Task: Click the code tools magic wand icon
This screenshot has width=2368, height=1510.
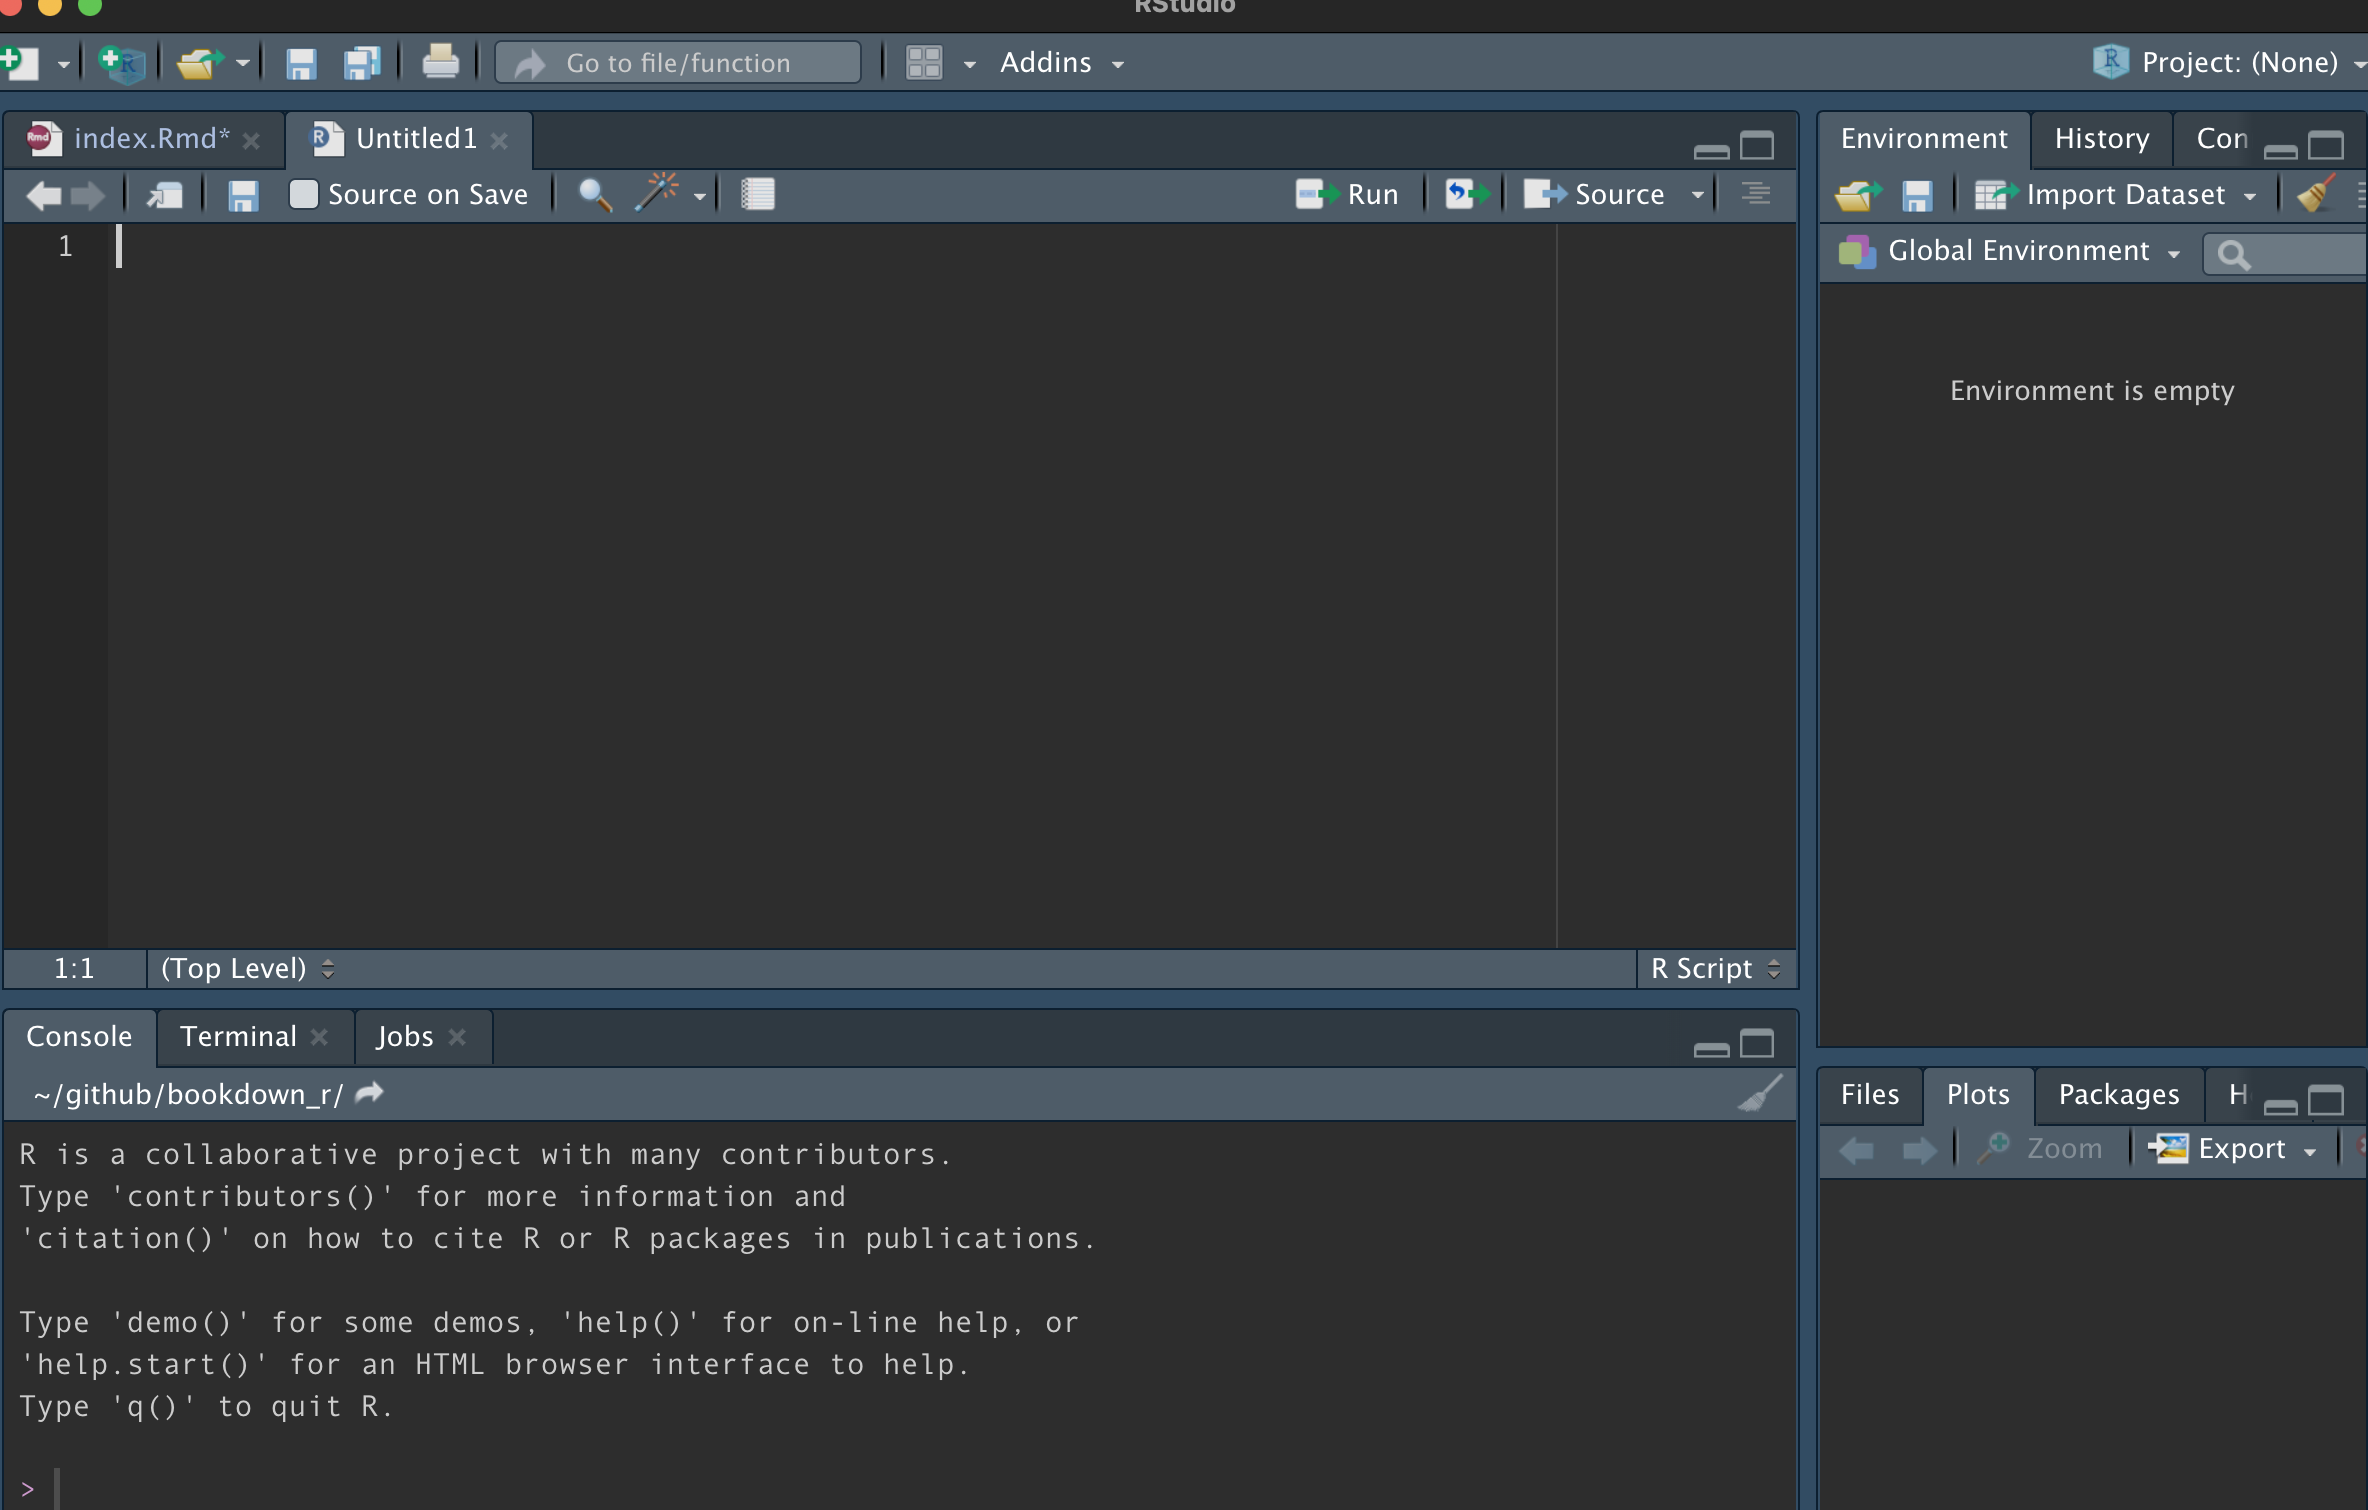Action: [656, 193]
